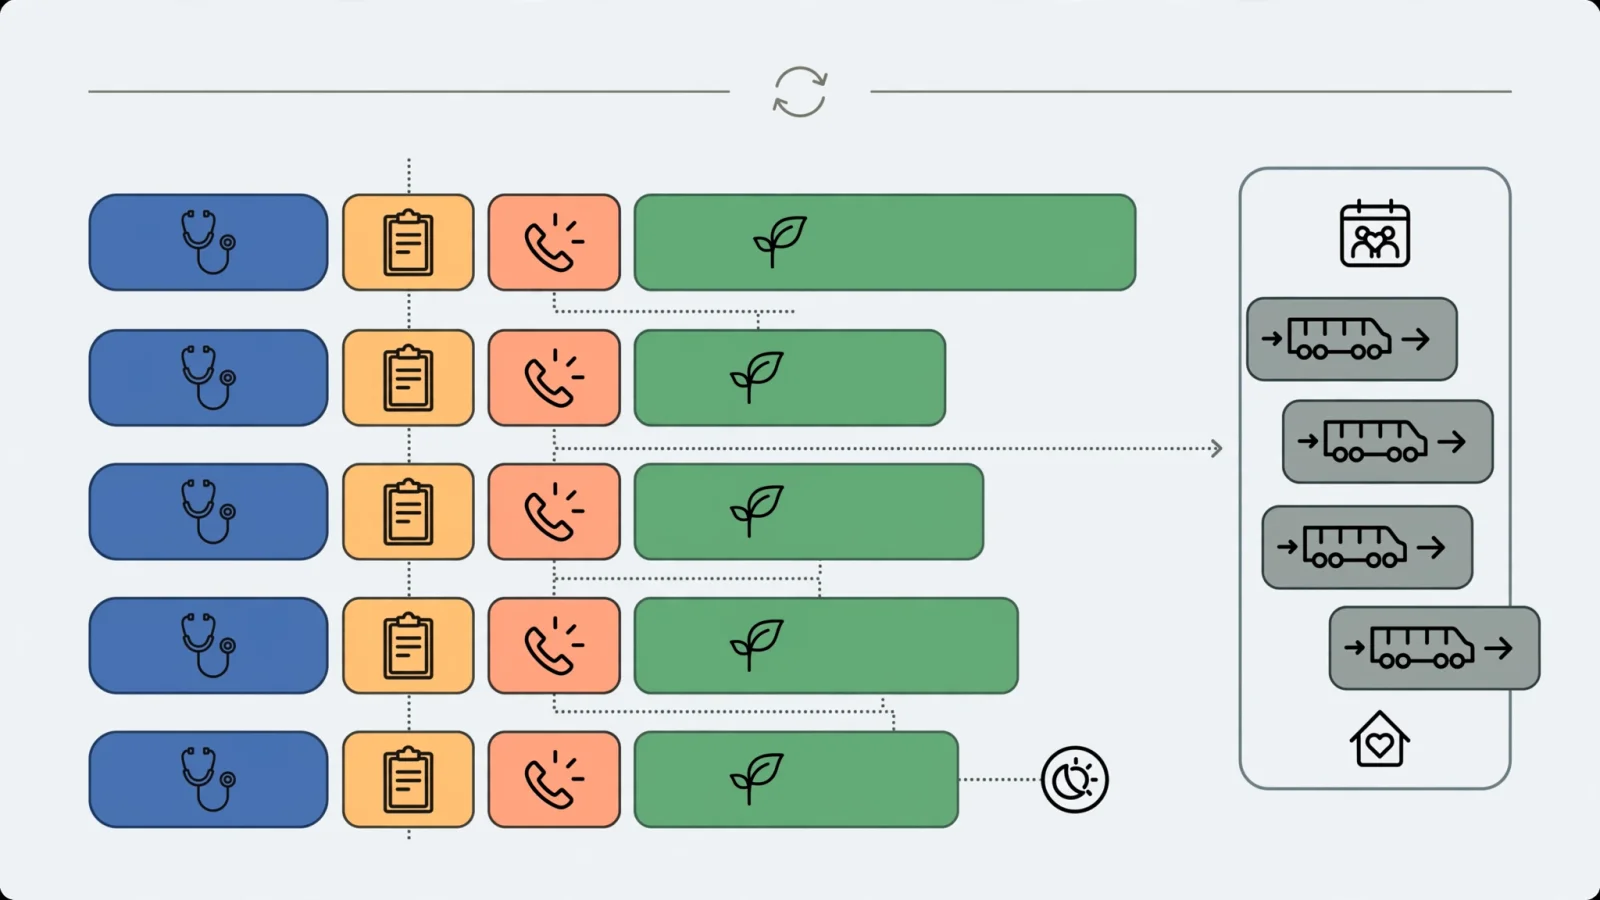1600x900 pixels.
Task: Select the stethoscope block in first row
Action: tap(208, 243)
